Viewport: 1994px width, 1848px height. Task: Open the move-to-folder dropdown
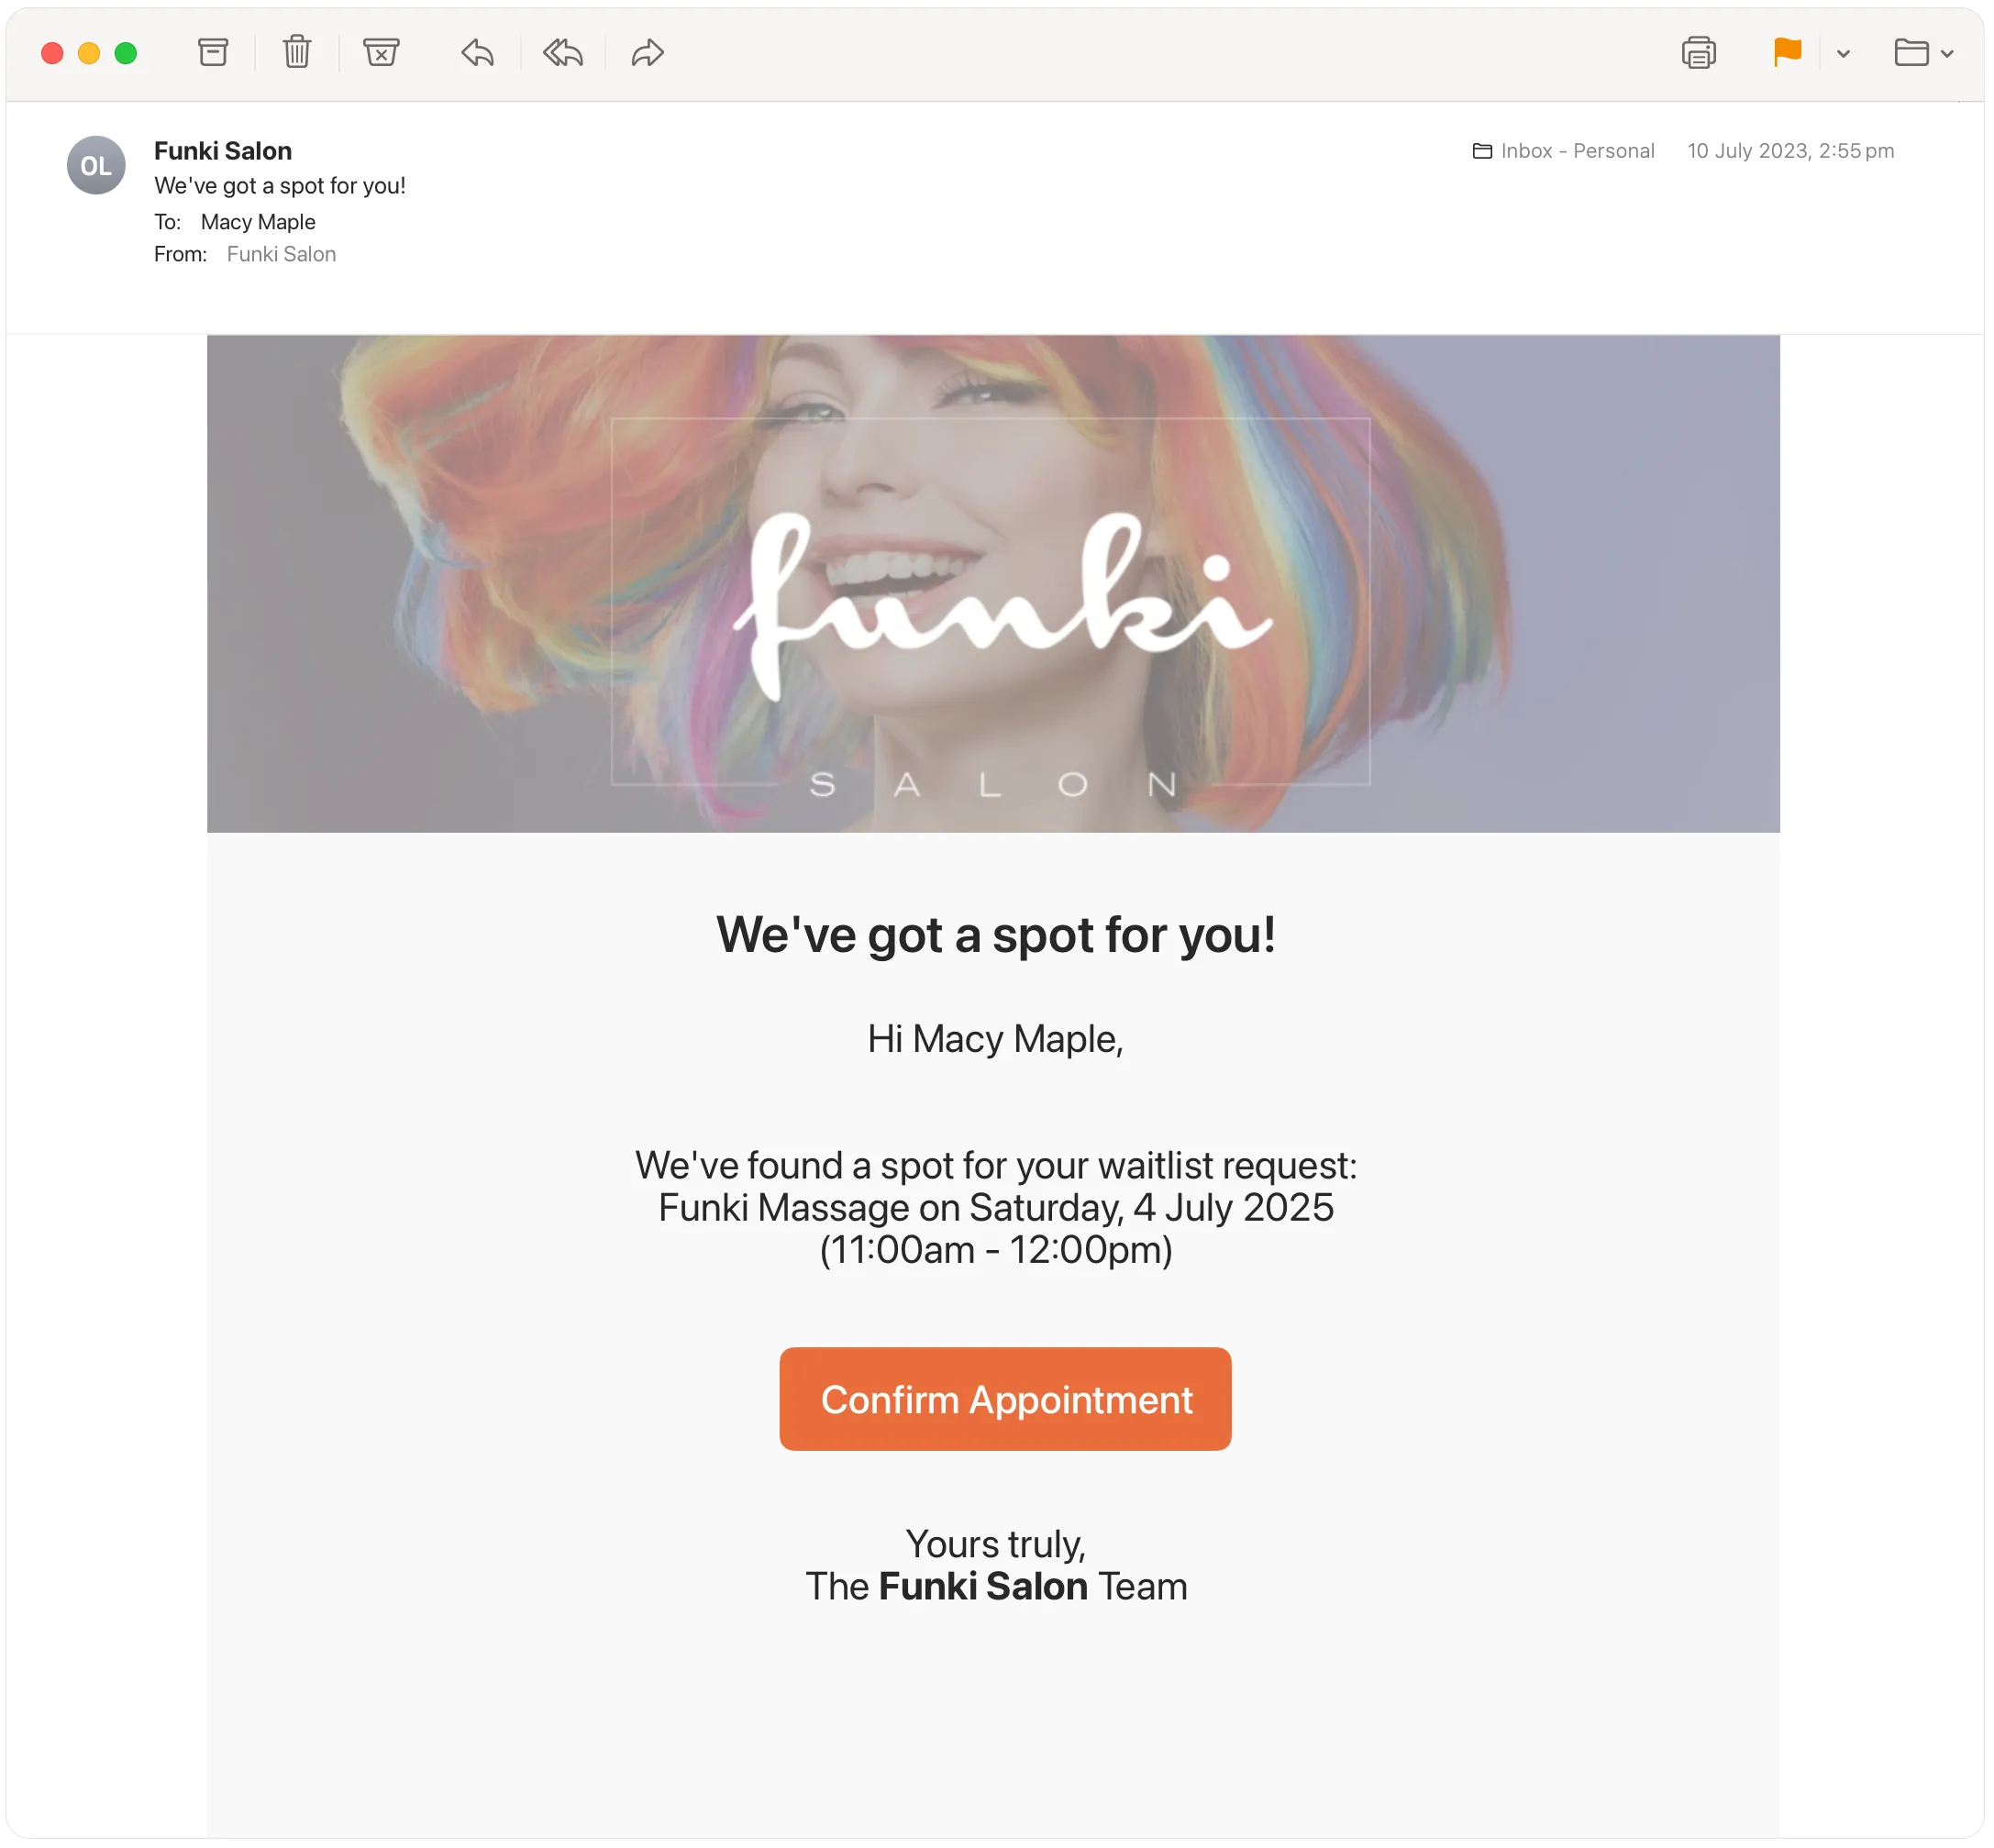(x=1948, y=52)
